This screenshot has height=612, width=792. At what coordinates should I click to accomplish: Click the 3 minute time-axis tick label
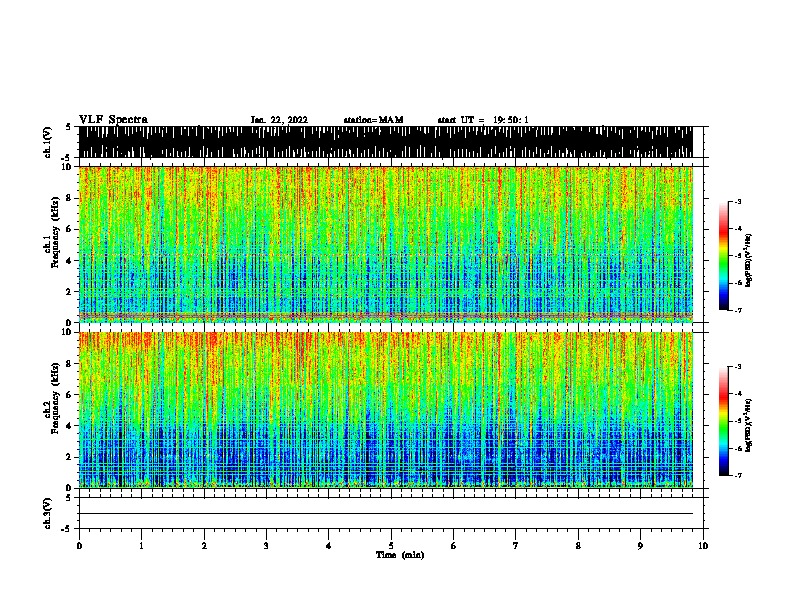point(266,546)
